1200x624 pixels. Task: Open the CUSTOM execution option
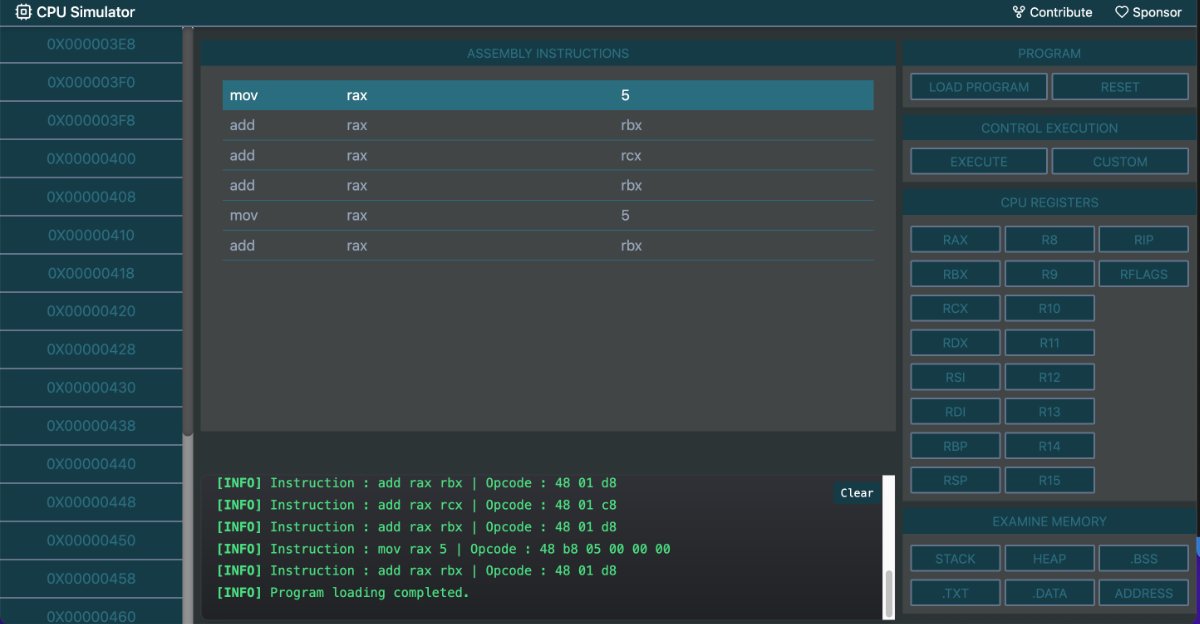point(1119,161)
